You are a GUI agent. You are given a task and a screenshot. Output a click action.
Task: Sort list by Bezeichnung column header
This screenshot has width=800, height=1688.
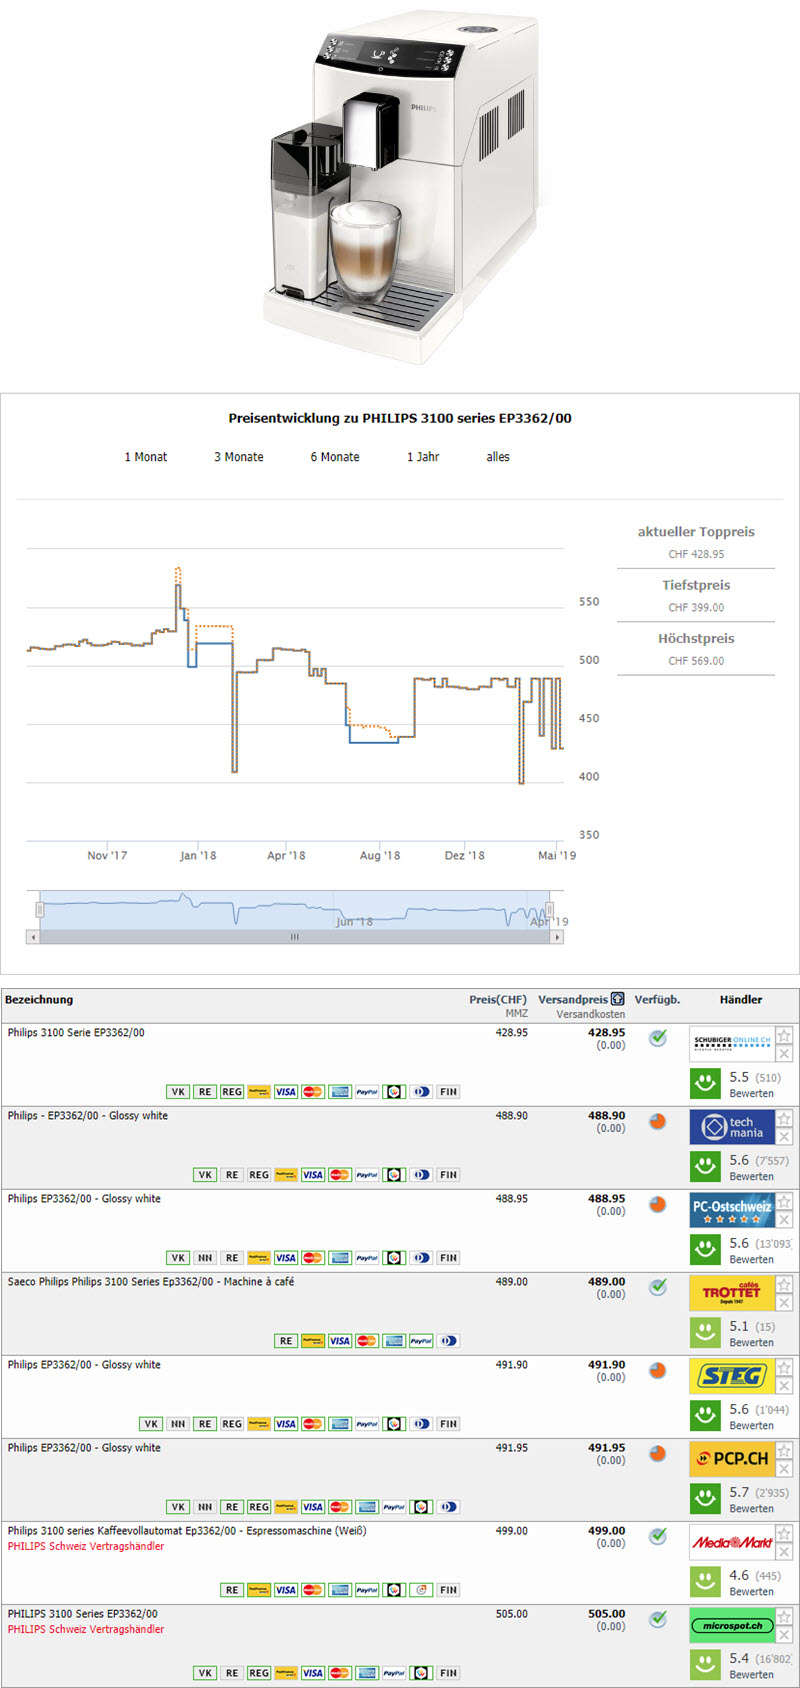tap(39, 999)
